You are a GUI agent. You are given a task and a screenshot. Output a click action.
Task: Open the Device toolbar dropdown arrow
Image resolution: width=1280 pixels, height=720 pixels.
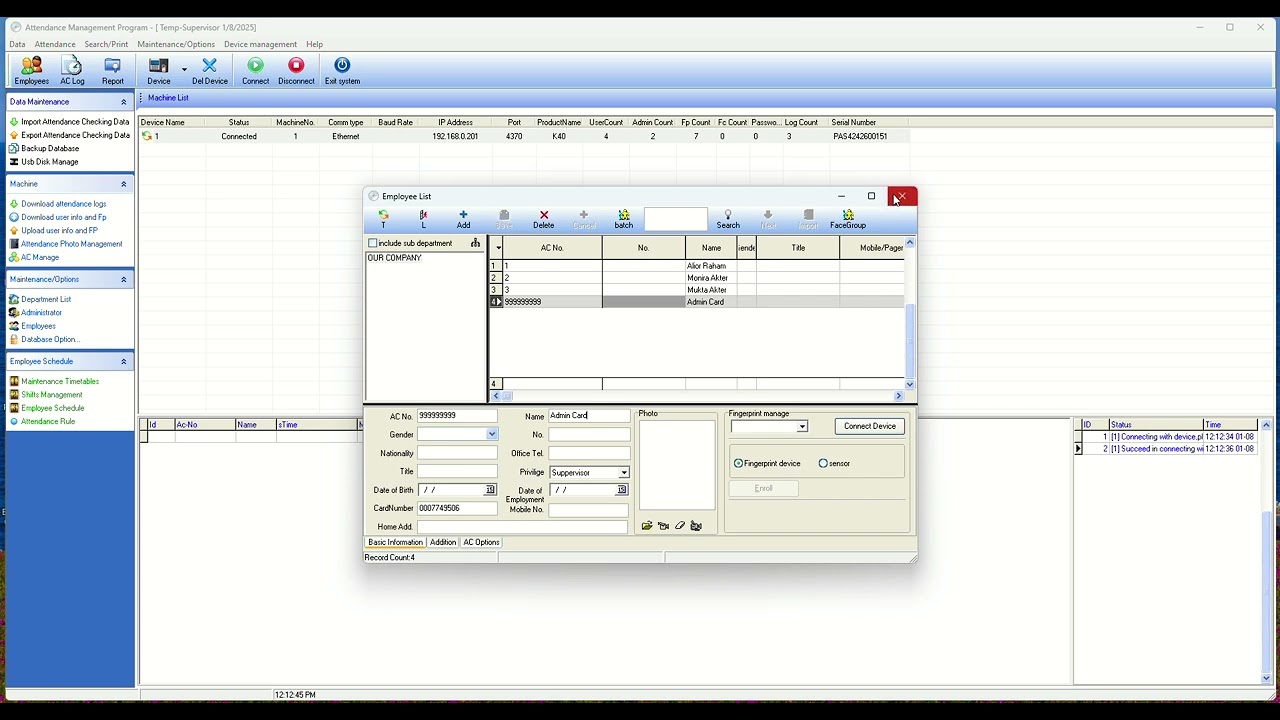(184, 70)
